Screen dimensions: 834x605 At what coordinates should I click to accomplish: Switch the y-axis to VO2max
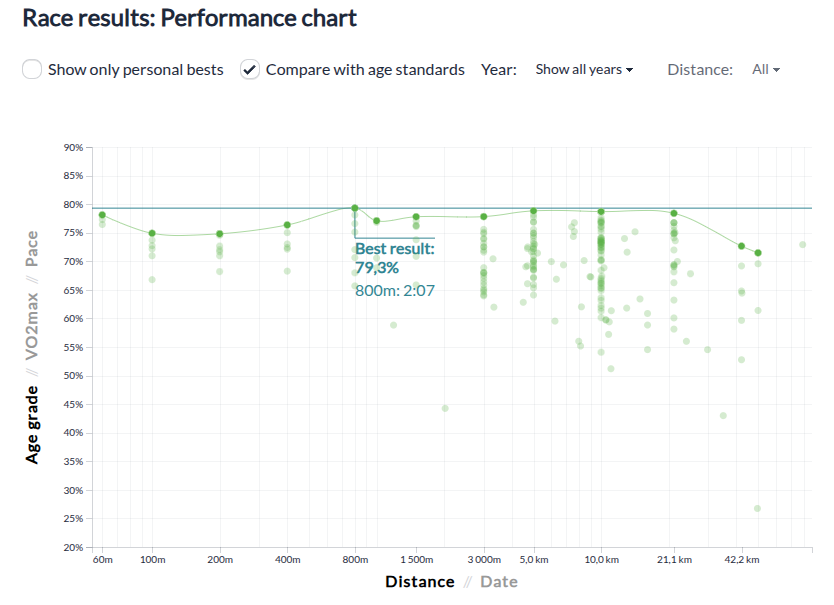tap(33, 325)
